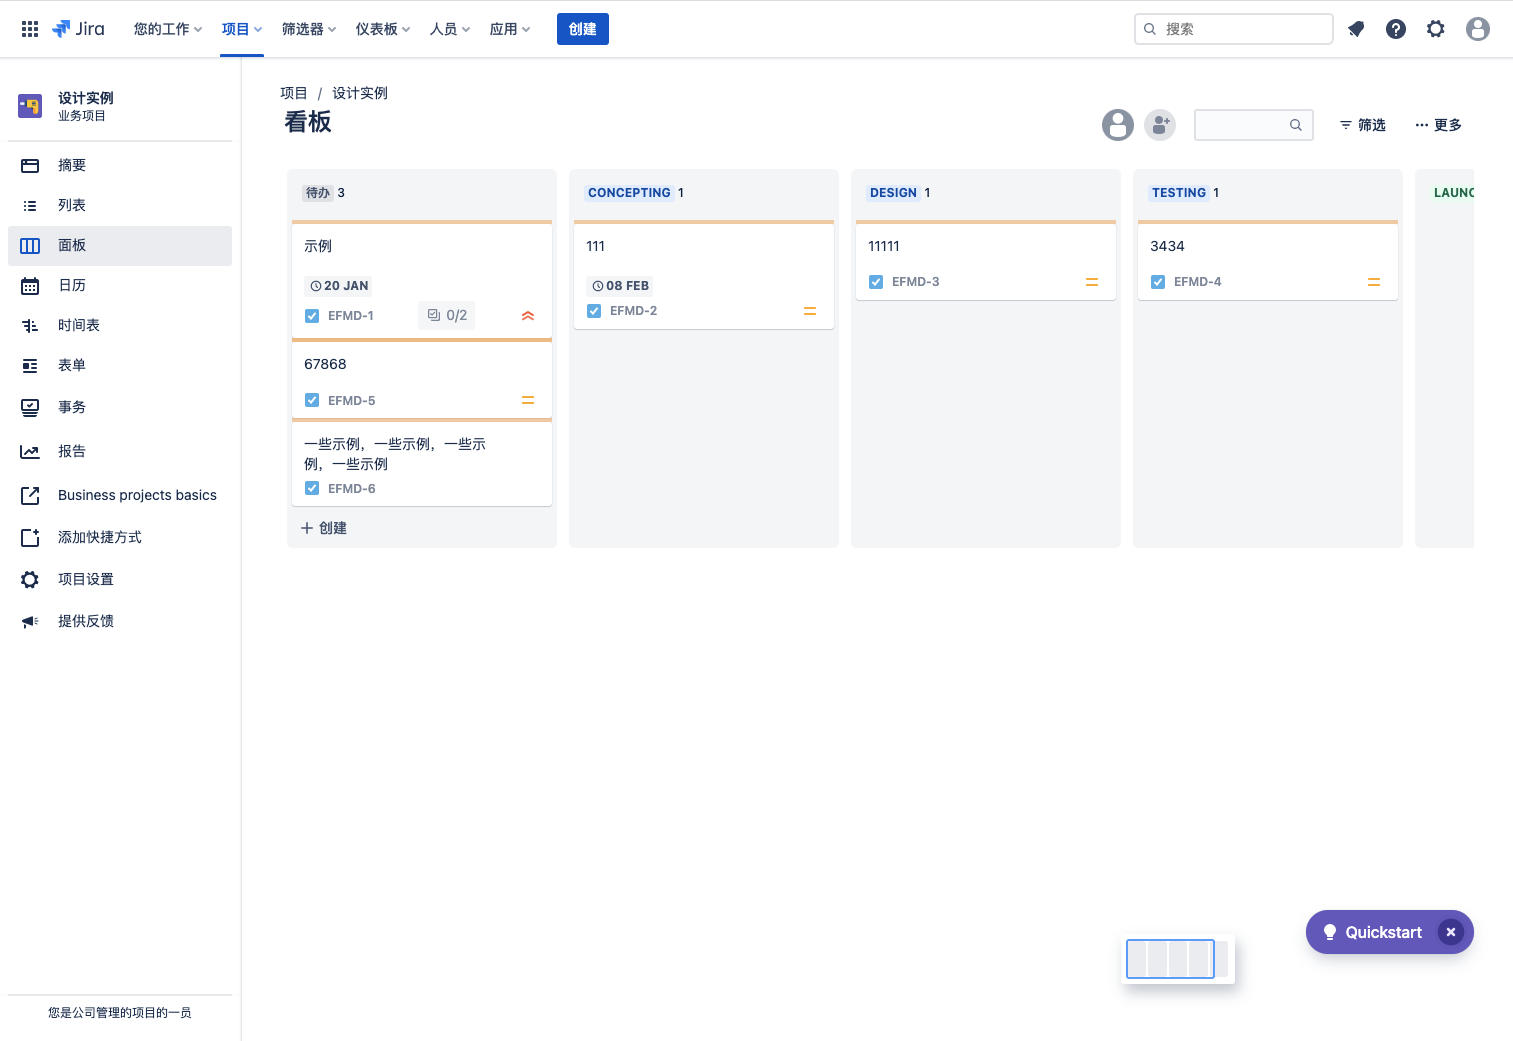This screenshot has width=1513, height=1041.
Task: Click the magnifier in the board search box
Action: 1295,125
